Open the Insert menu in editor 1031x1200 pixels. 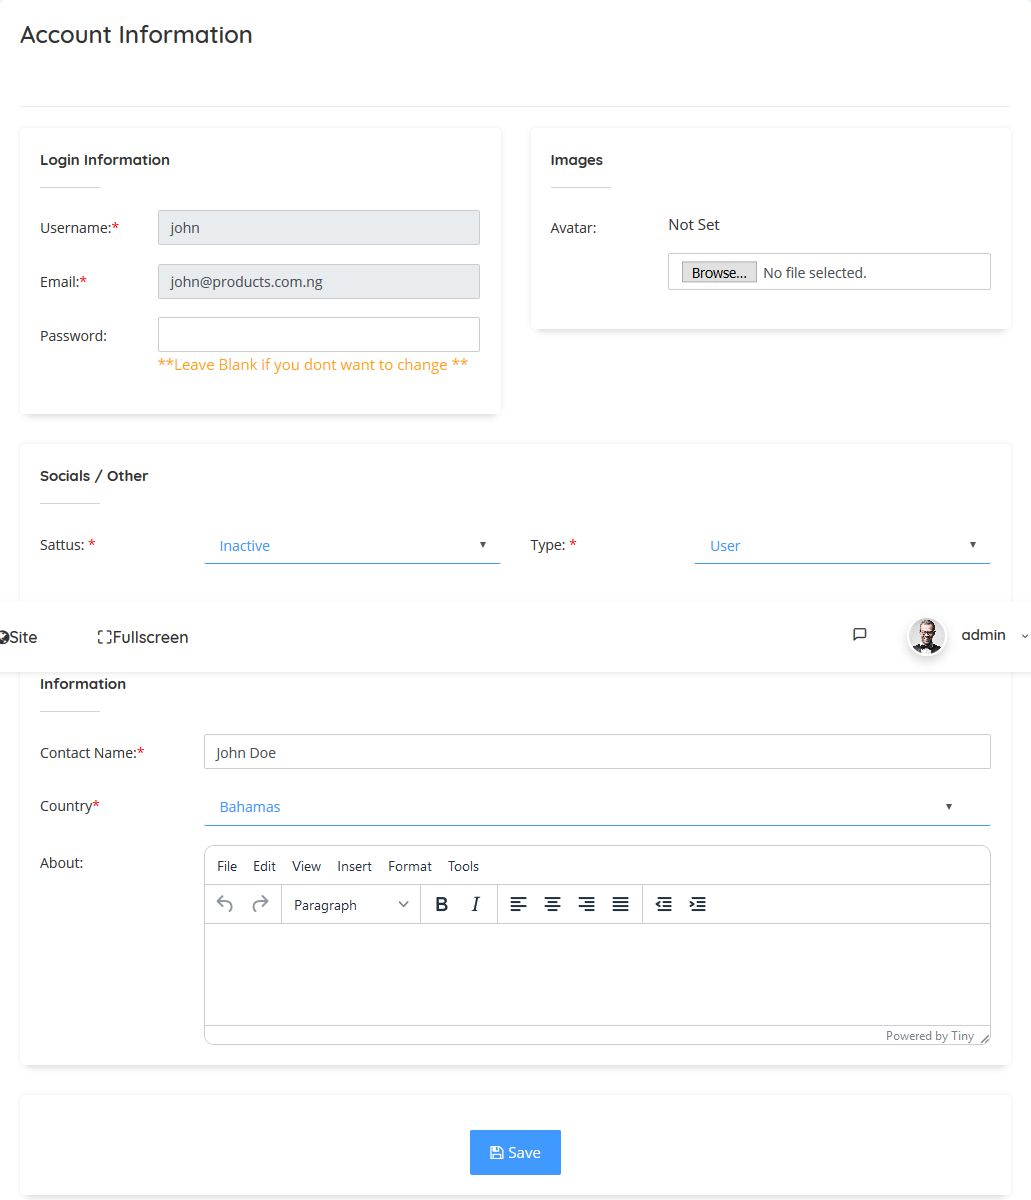click(354, 866)
